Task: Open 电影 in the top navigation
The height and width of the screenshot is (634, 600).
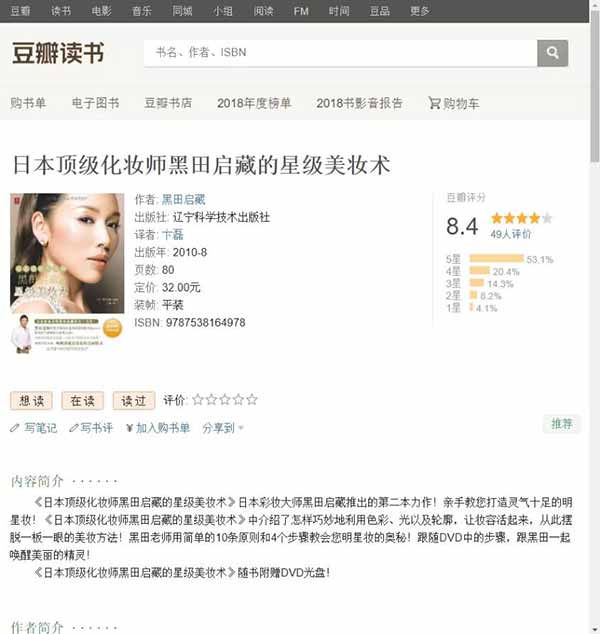Action: [101, 11]
